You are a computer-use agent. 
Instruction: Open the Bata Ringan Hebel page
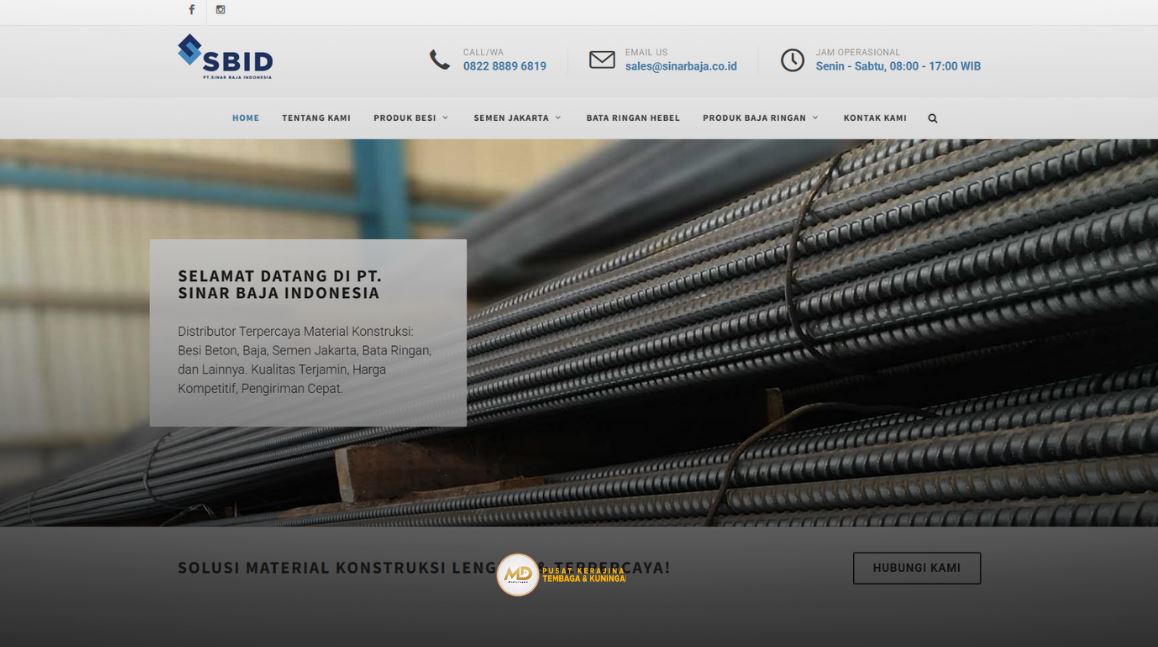click(x=633, y=118)
